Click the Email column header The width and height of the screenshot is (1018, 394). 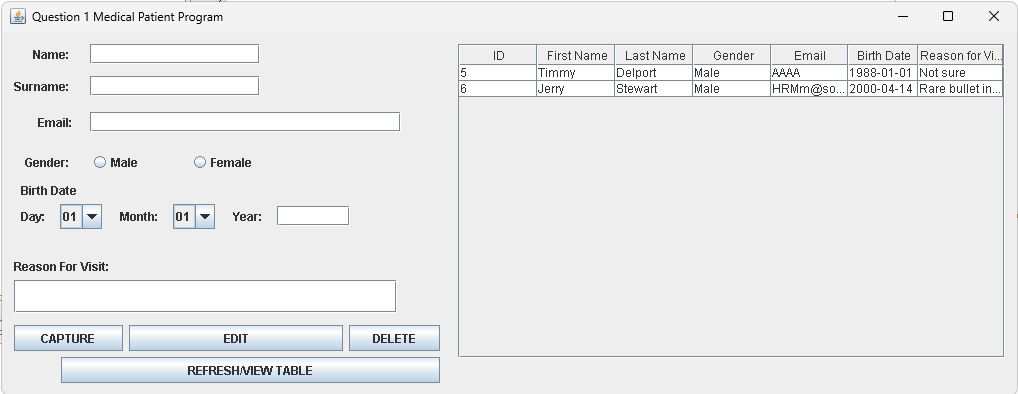point(810,55)
